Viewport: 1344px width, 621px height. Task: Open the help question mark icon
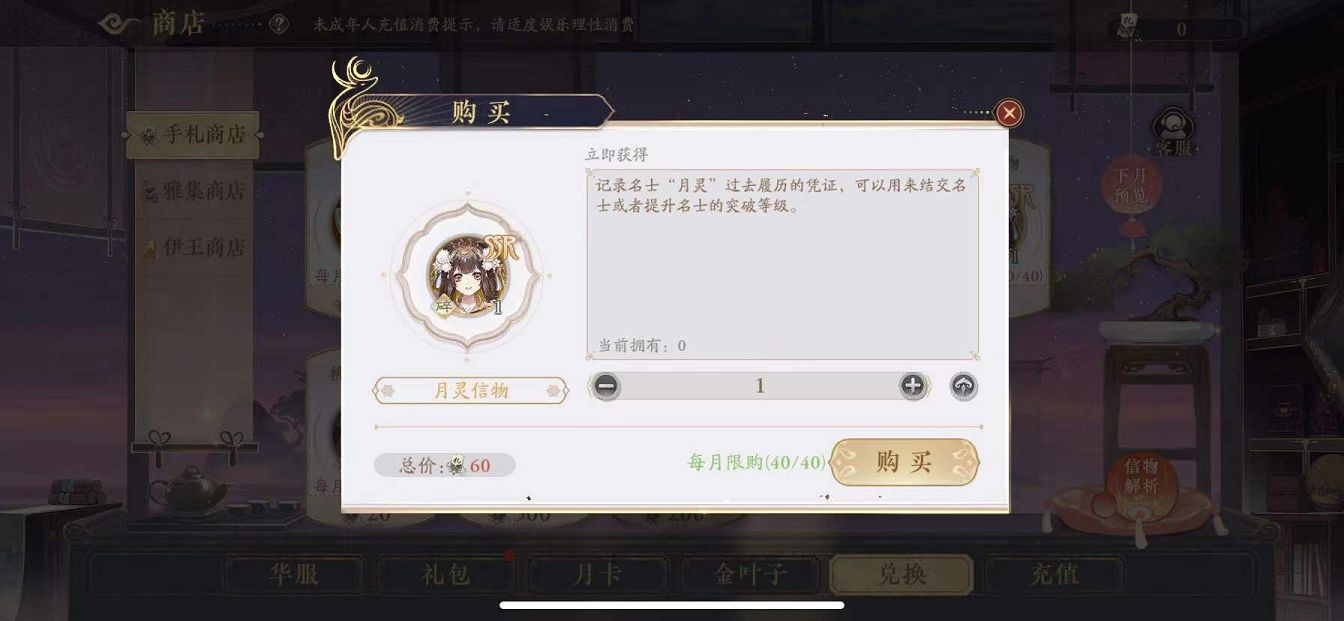click(x=279, y=24)
